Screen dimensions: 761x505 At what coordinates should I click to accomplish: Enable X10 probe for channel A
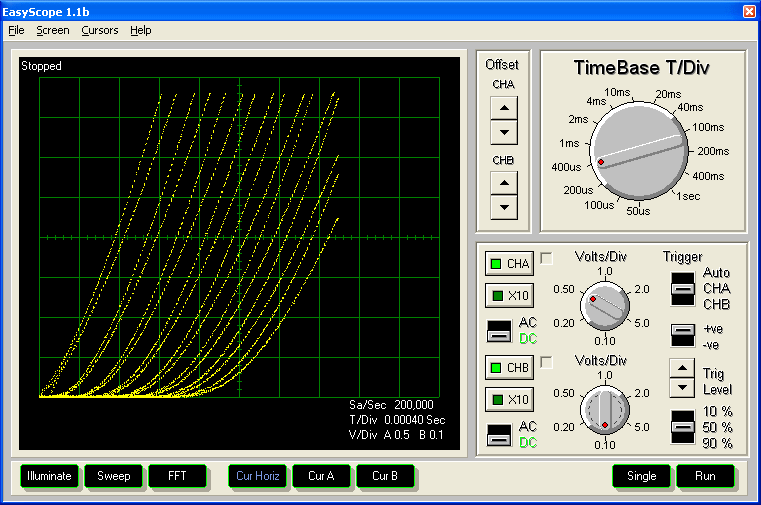tap(508, 295)
